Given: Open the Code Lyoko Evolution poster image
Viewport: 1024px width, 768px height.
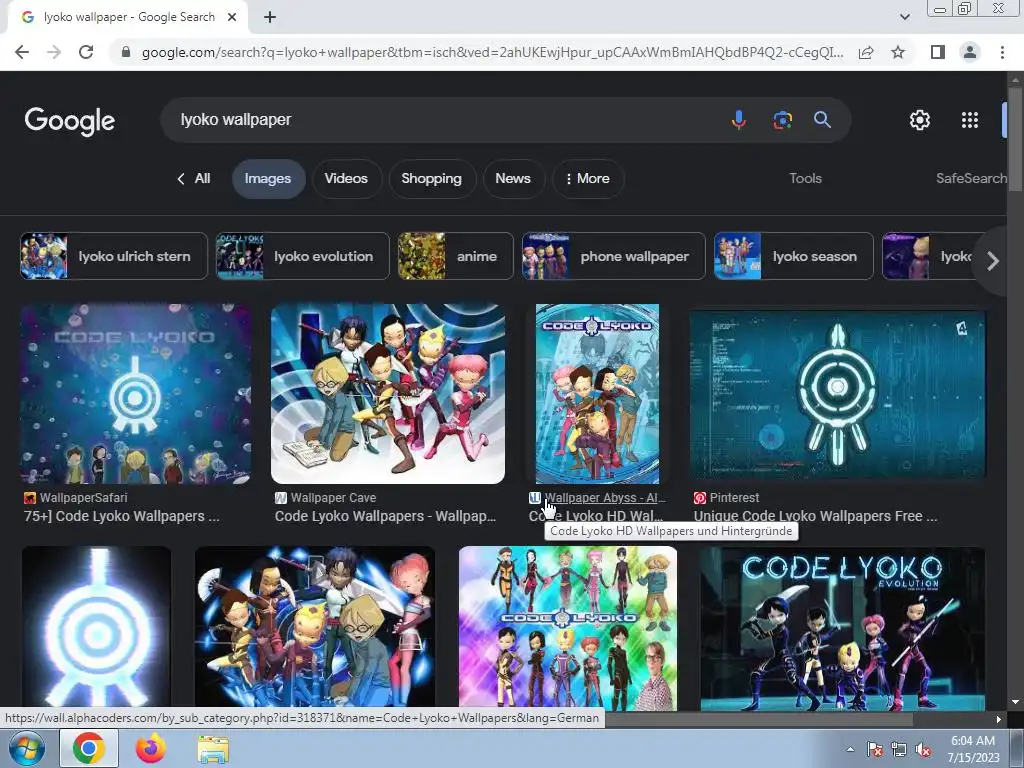Looking at the screenshot, I should click(x=842, y=628).
